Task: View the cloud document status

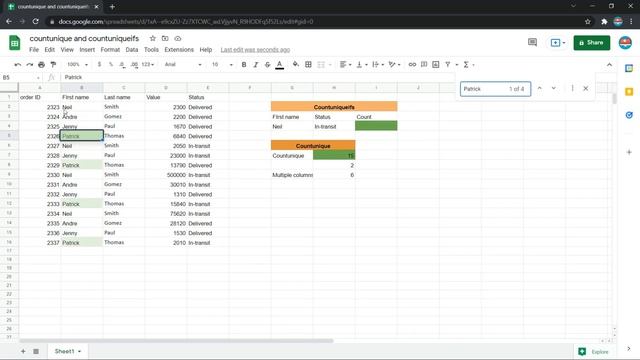Action: [178, 38]
